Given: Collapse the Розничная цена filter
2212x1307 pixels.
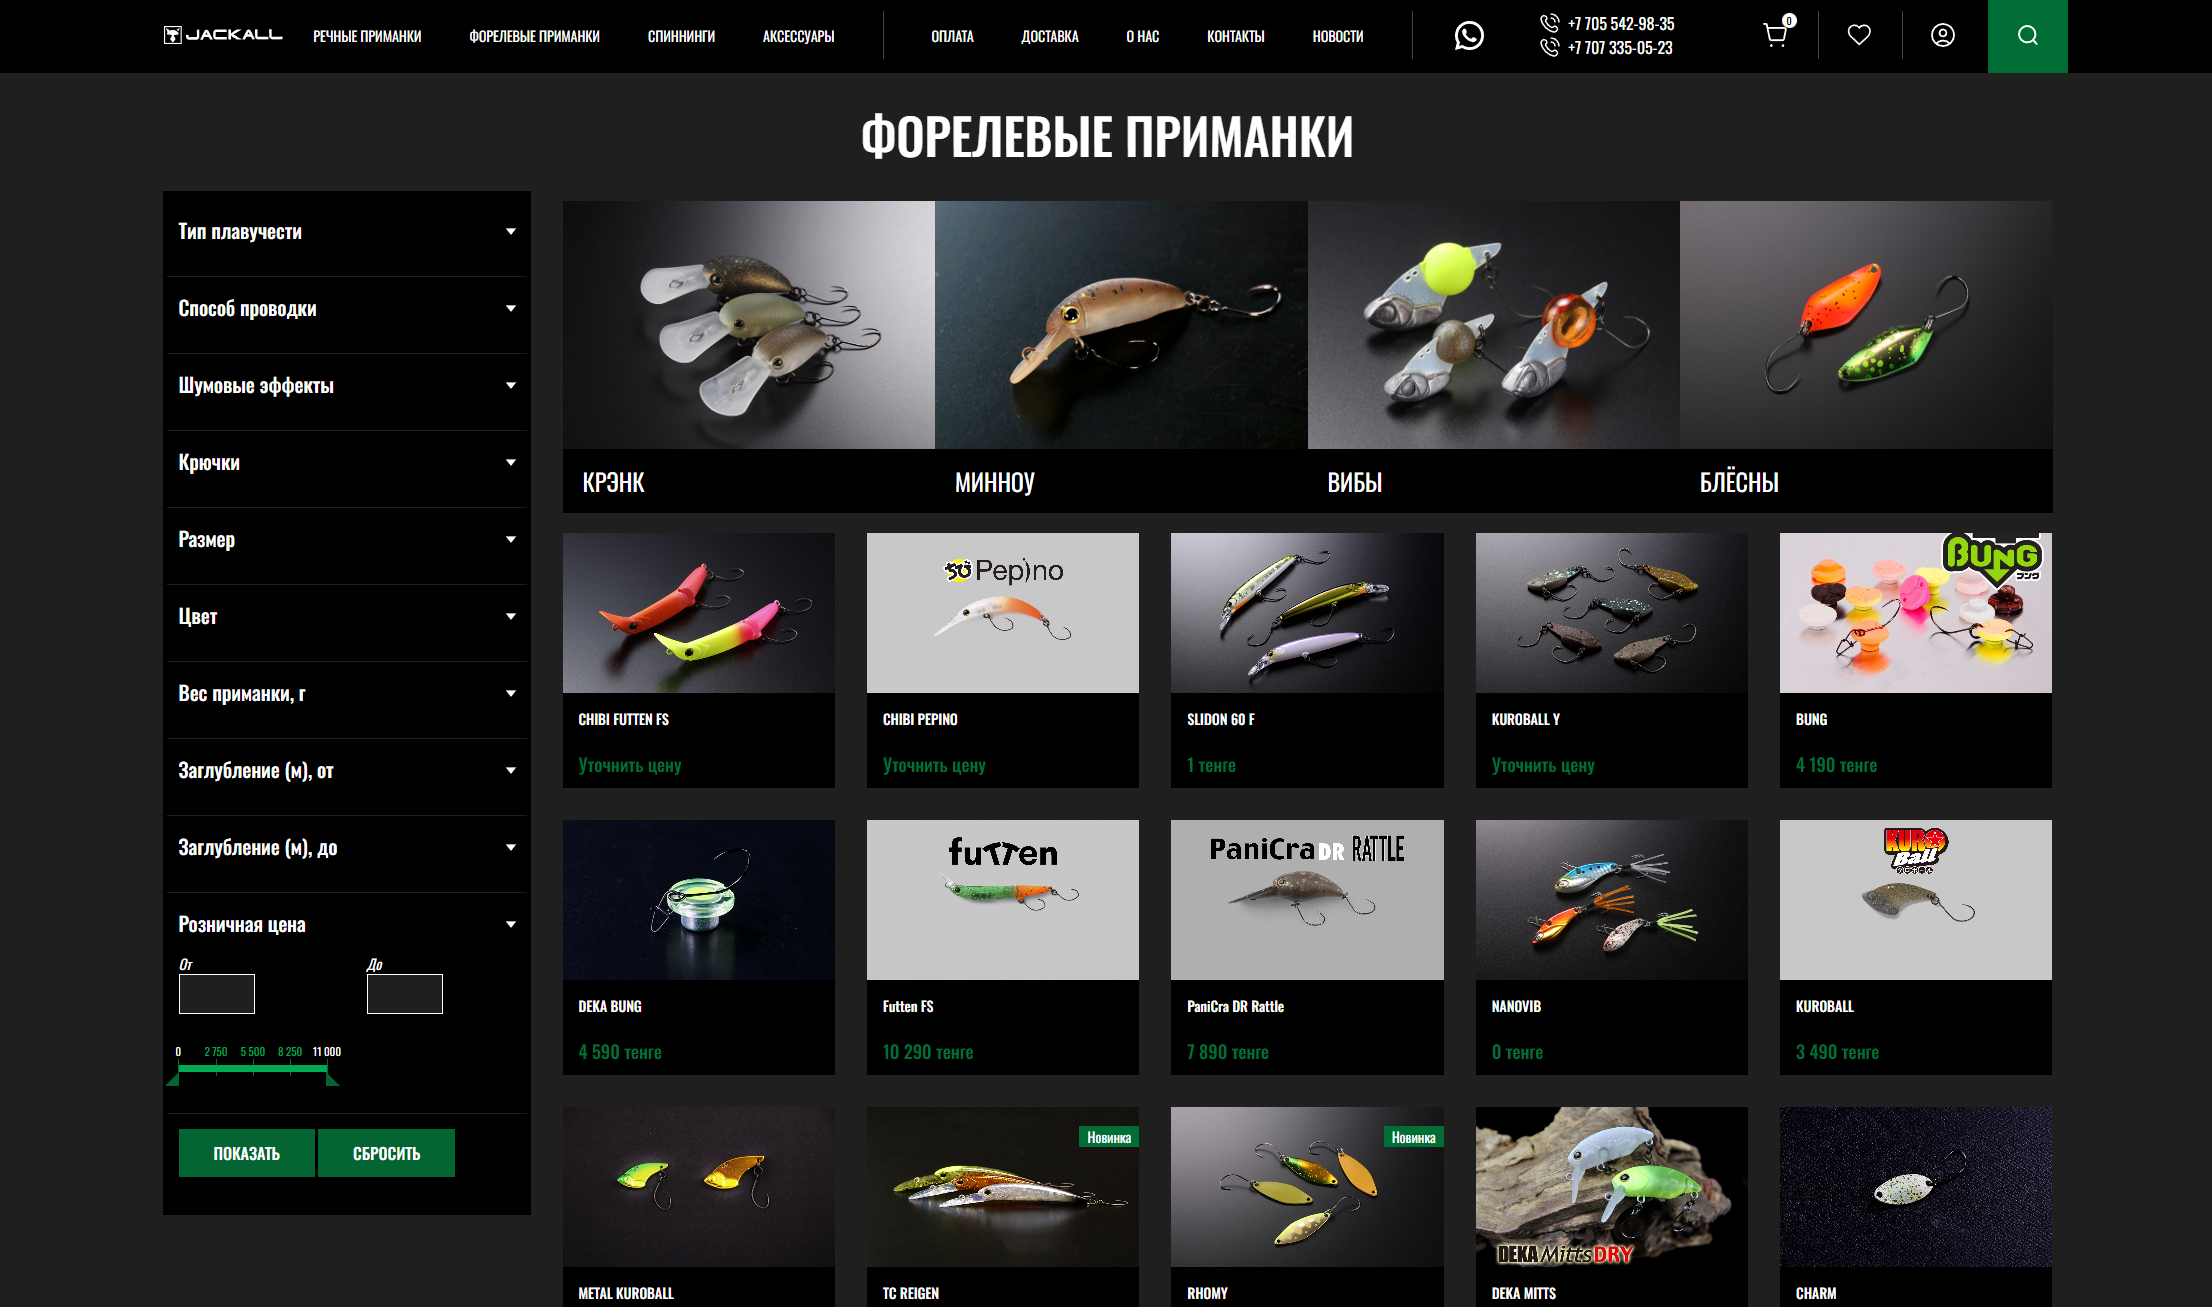Looking at the screenshot, I should pyautogui.click(x=510, y=924).
